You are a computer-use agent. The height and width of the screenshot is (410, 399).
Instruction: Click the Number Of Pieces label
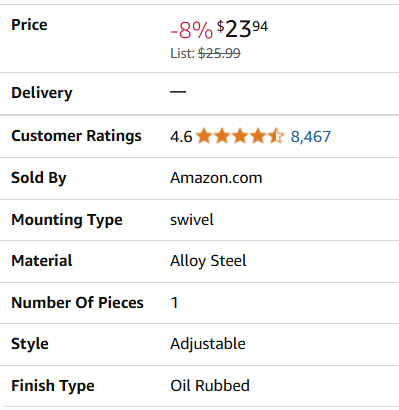[x=77, y=303]
